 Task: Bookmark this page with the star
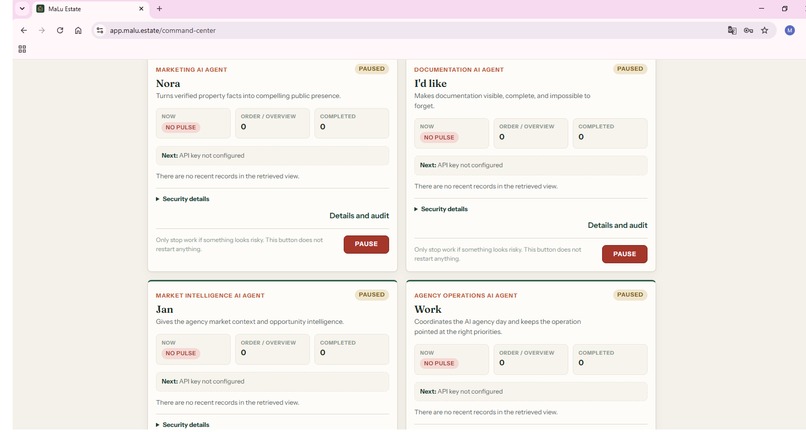[765, 30]
